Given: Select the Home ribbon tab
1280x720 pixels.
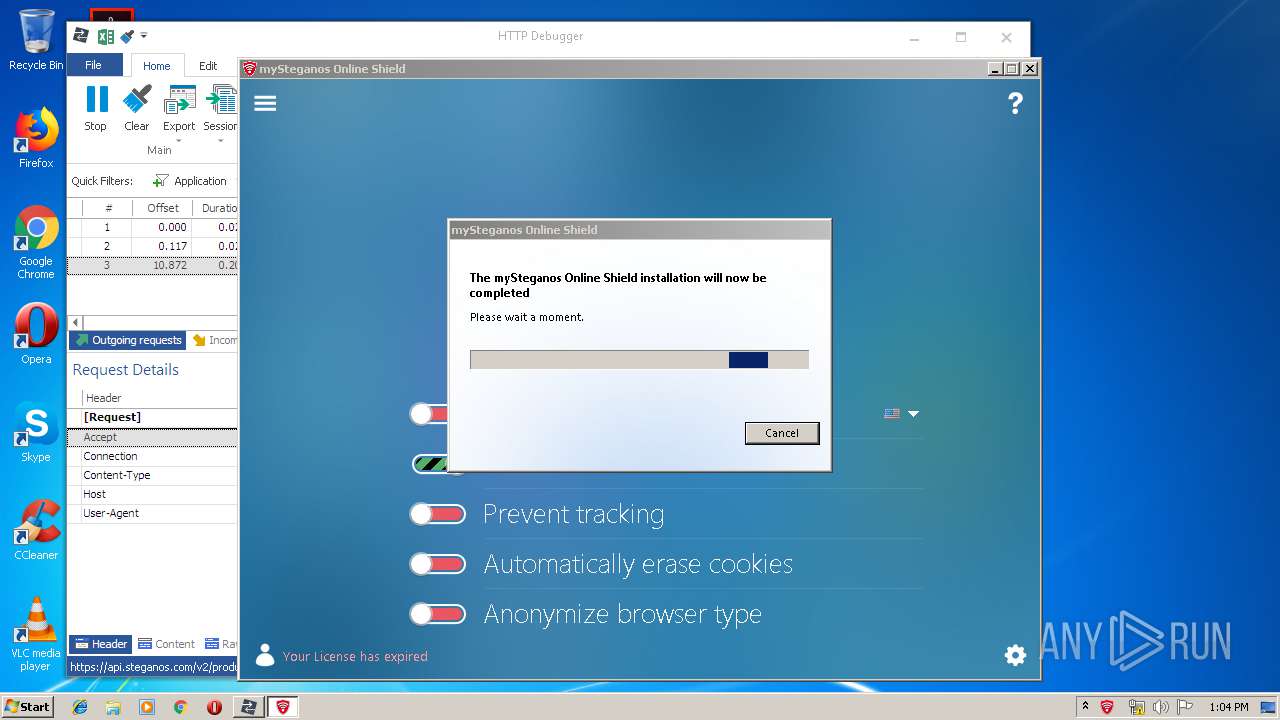Looking at the screenshot, I should (157, 66).
